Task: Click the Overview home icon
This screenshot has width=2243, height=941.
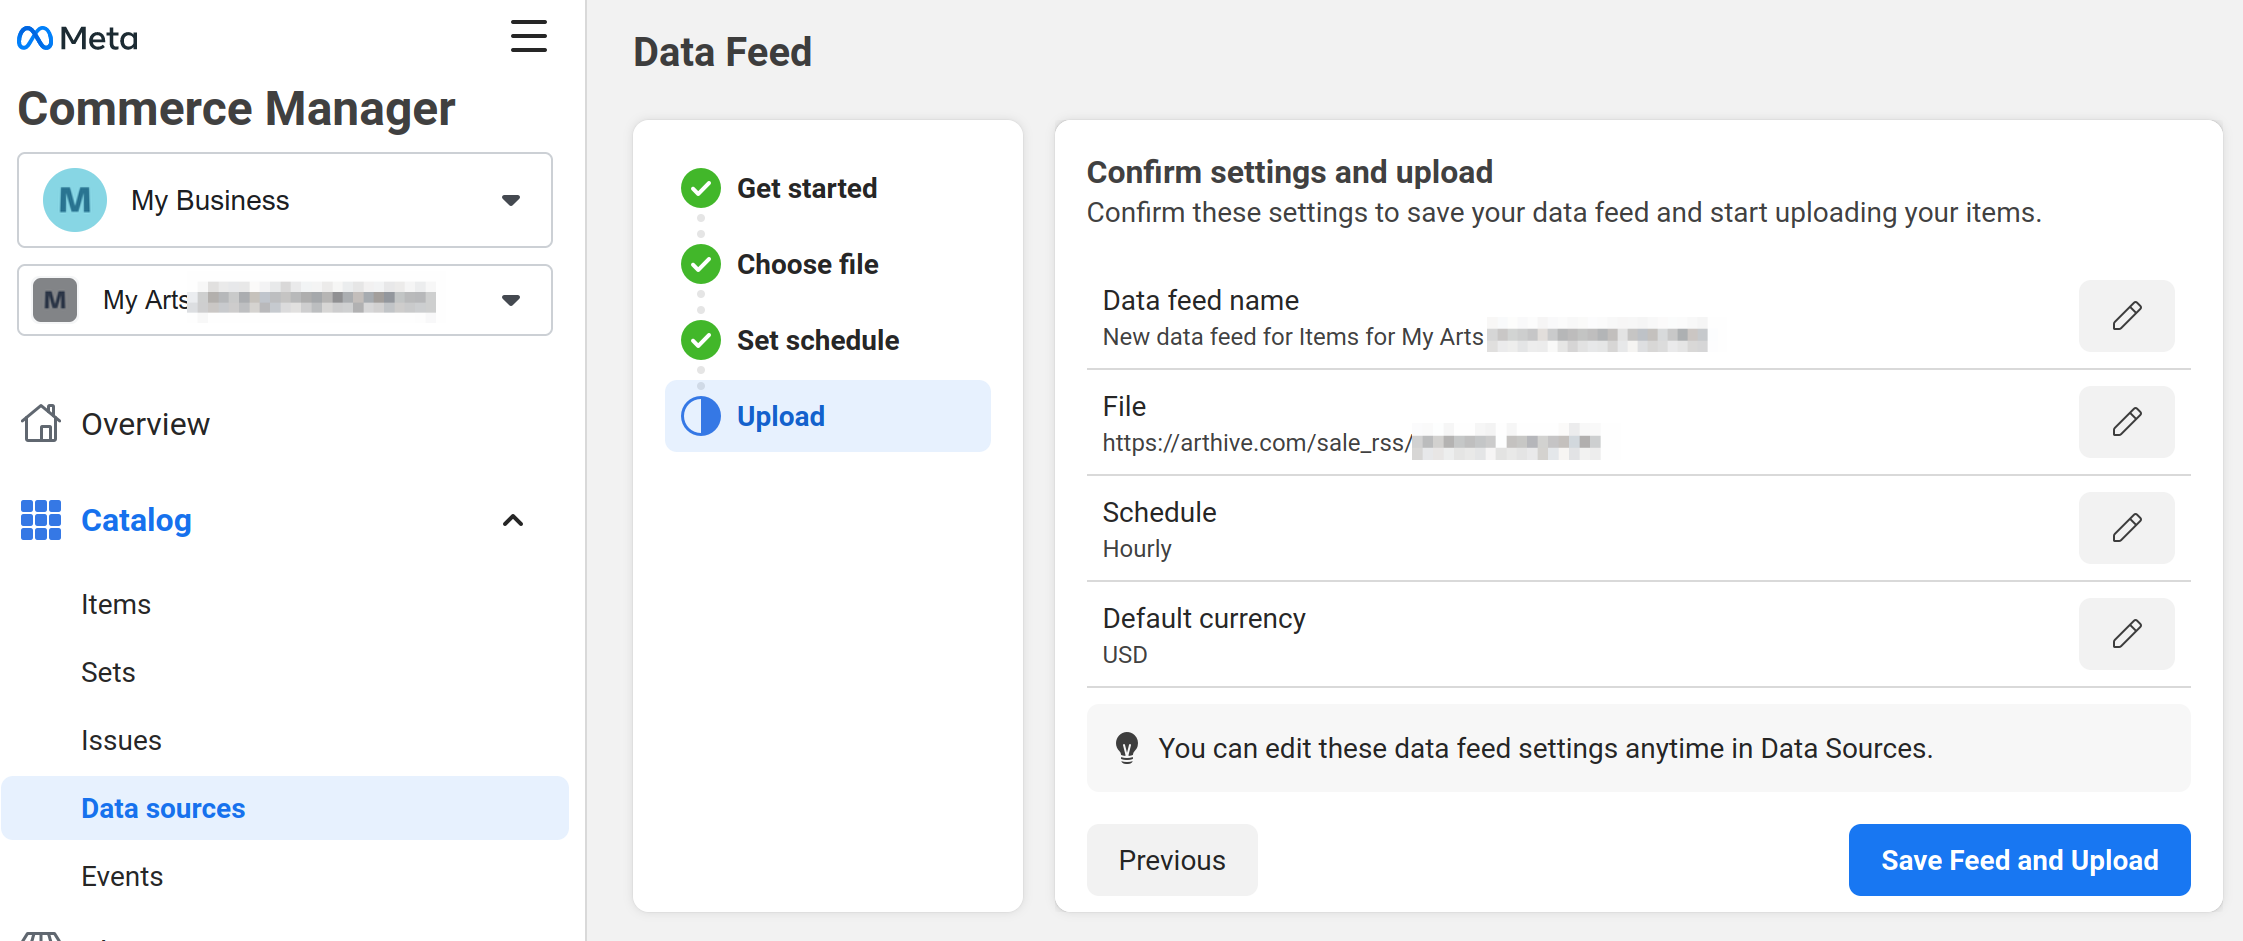Action: 41,423
